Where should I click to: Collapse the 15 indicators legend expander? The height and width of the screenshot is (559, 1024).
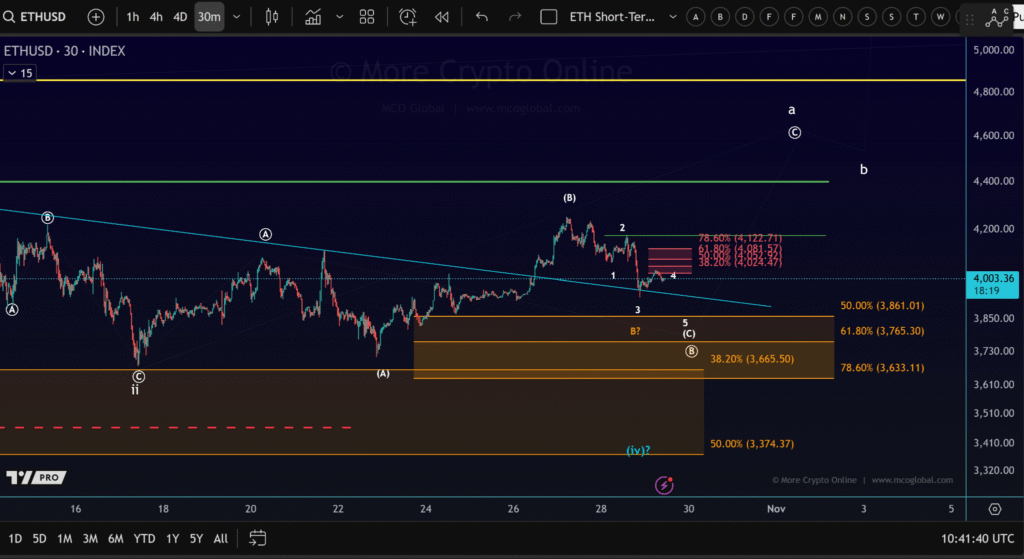coord(19,73)
